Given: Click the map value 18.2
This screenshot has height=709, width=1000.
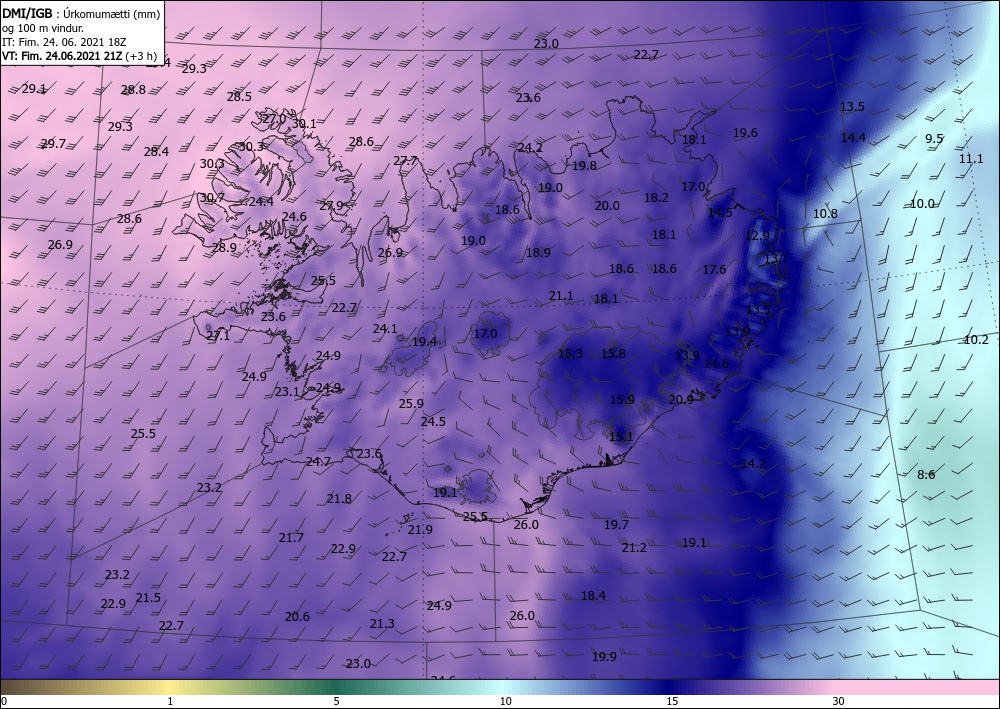Looking at the screenshot, I should point(656,198).
